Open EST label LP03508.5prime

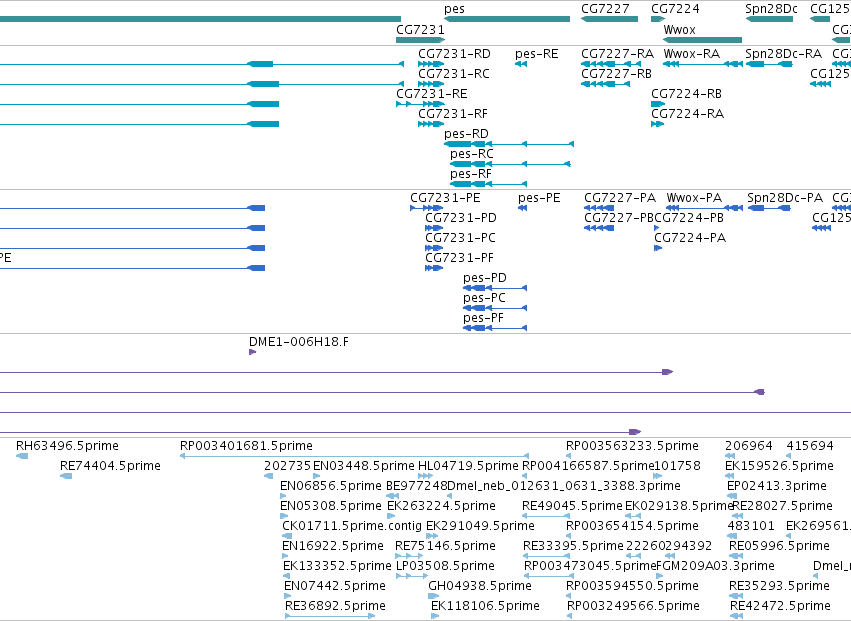point(446,567)
